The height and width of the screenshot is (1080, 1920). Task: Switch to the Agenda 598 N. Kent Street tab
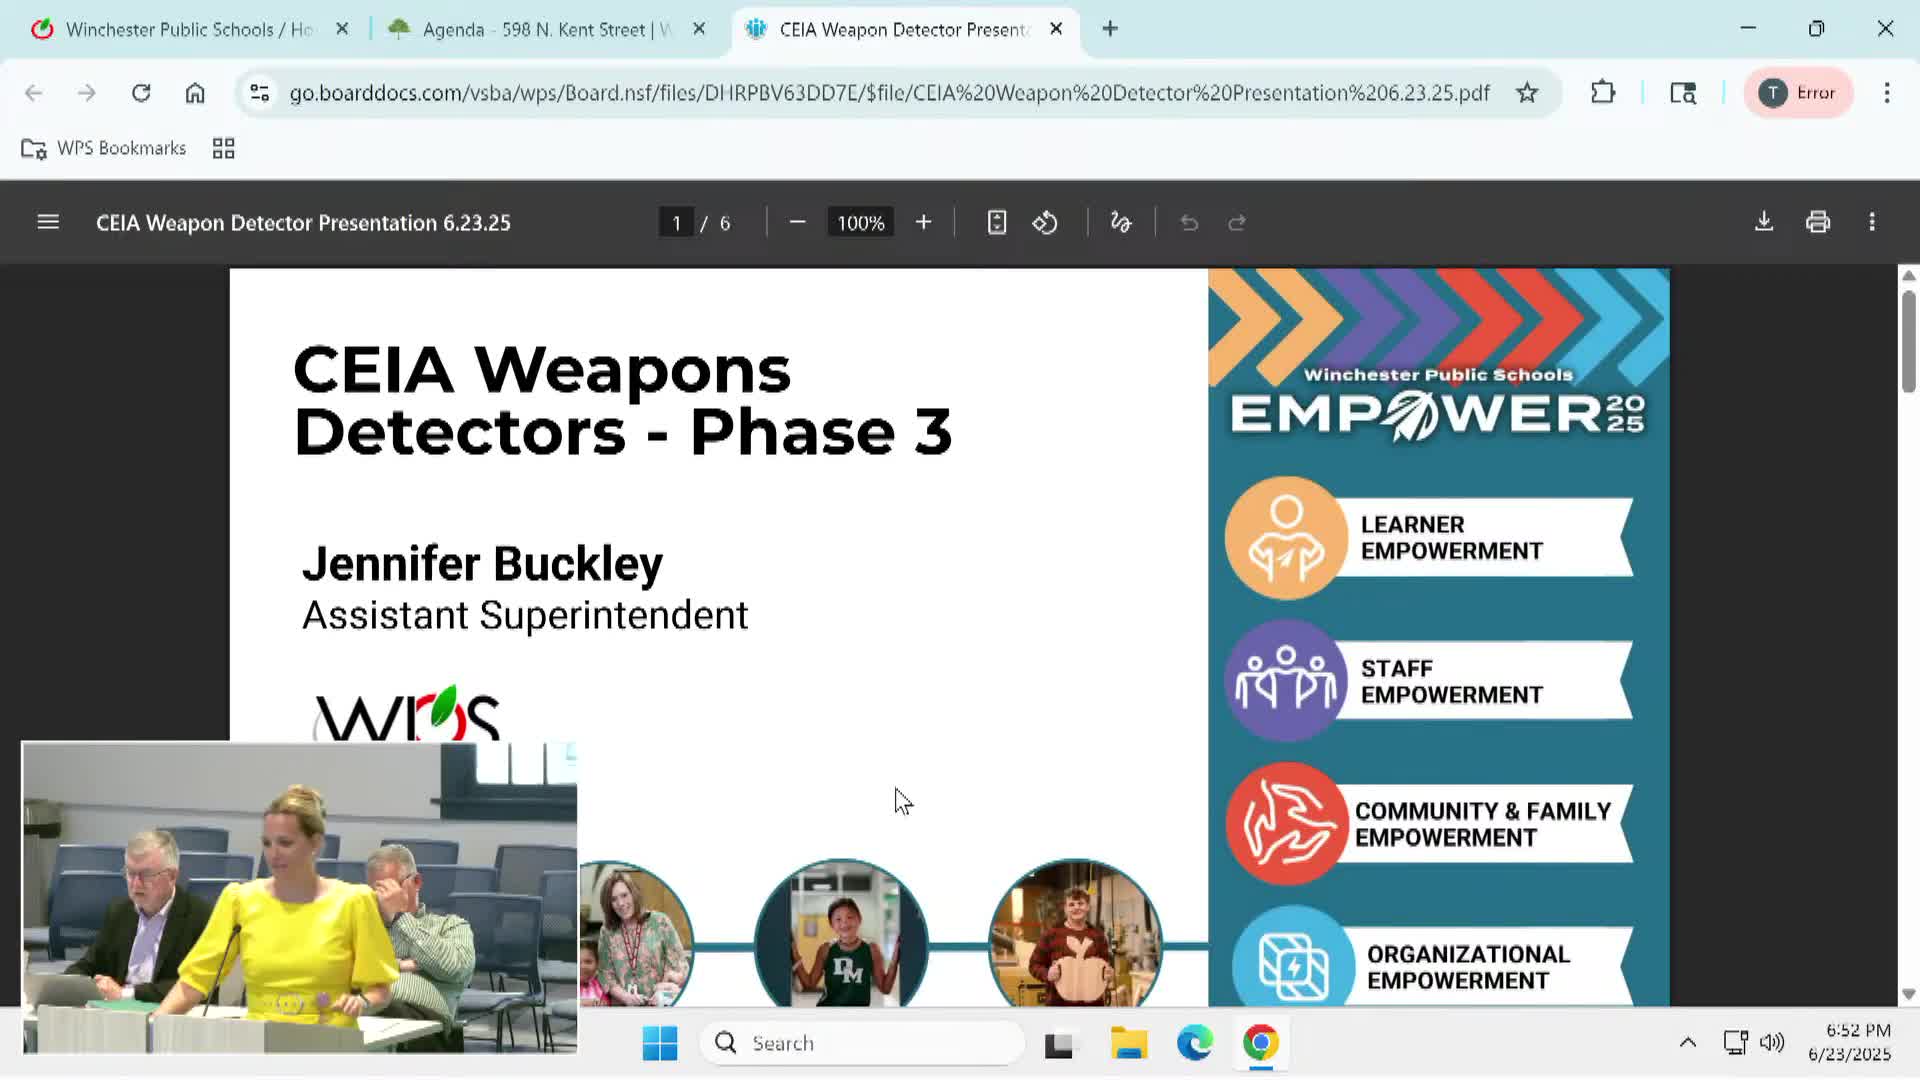tap(545, 29)
